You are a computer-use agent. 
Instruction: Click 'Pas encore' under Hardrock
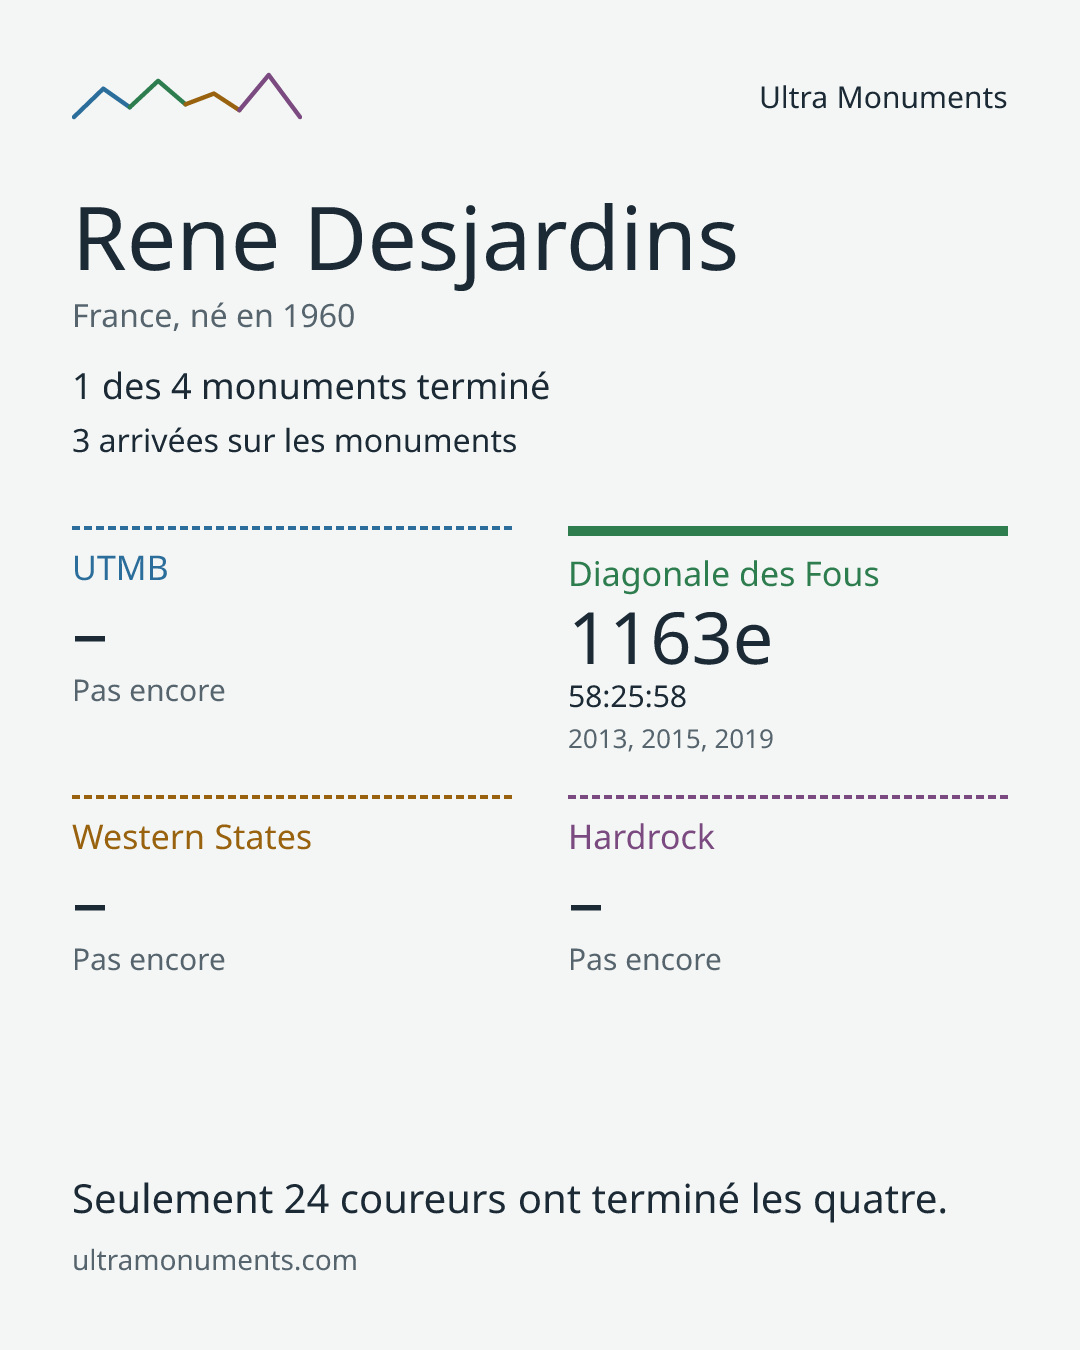[645, 960]
